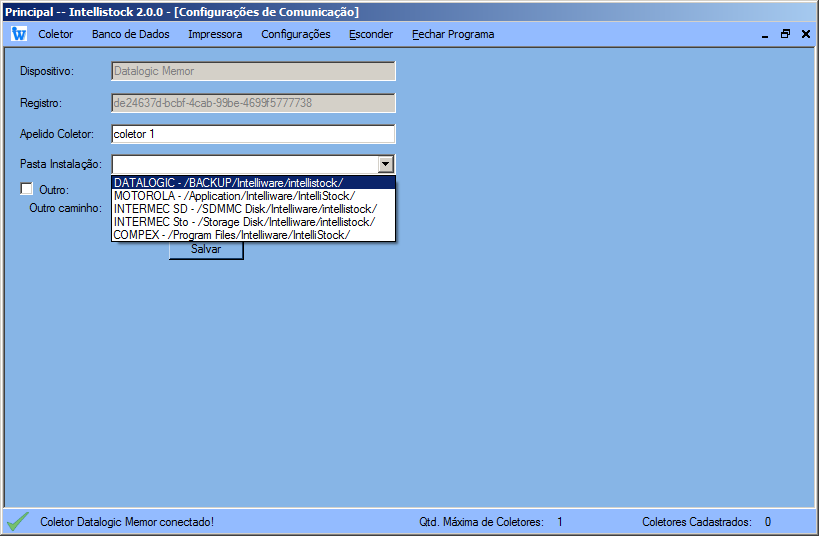
Task: Click the Intellistock W logo icon
Action: 19,34
